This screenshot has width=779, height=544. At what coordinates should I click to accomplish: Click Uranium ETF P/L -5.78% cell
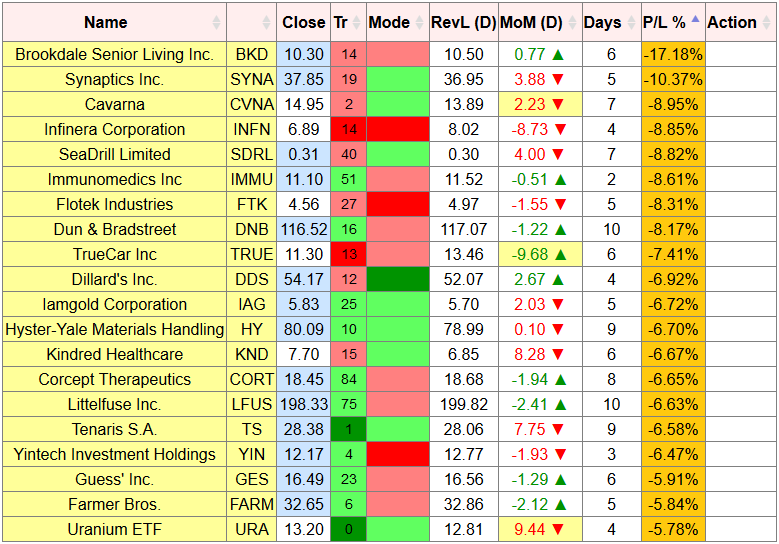pyautogui.click(x=673, y=529)
